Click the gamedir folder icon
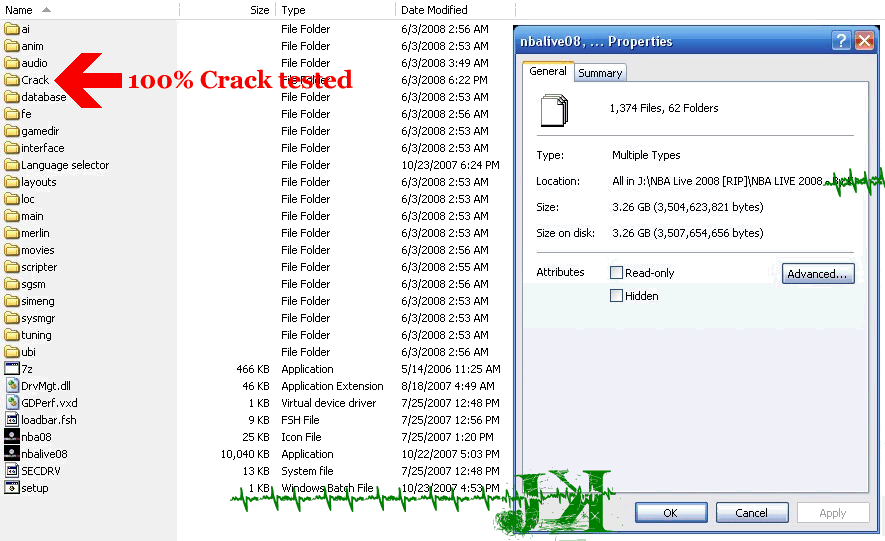Image resolution: width=885 pixels, height=541 pixels. (x=12, y=131)
